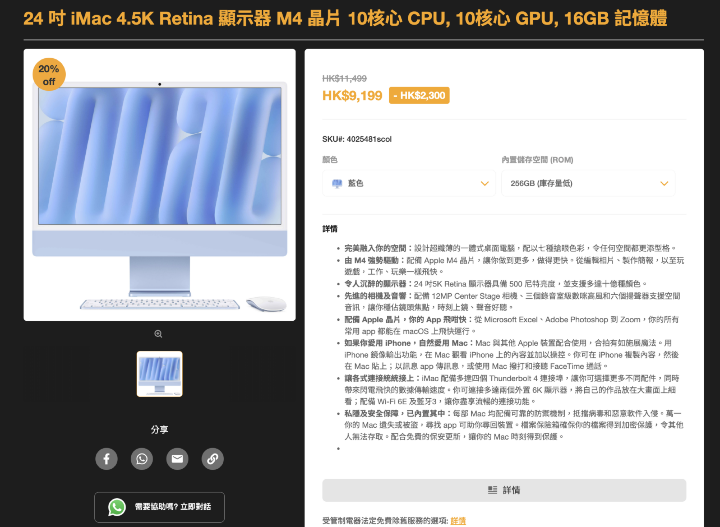The height and width of the screenshot is (527, 720).
Task: Select the blue iMac thumbnail image
Action: click(160, 374)
